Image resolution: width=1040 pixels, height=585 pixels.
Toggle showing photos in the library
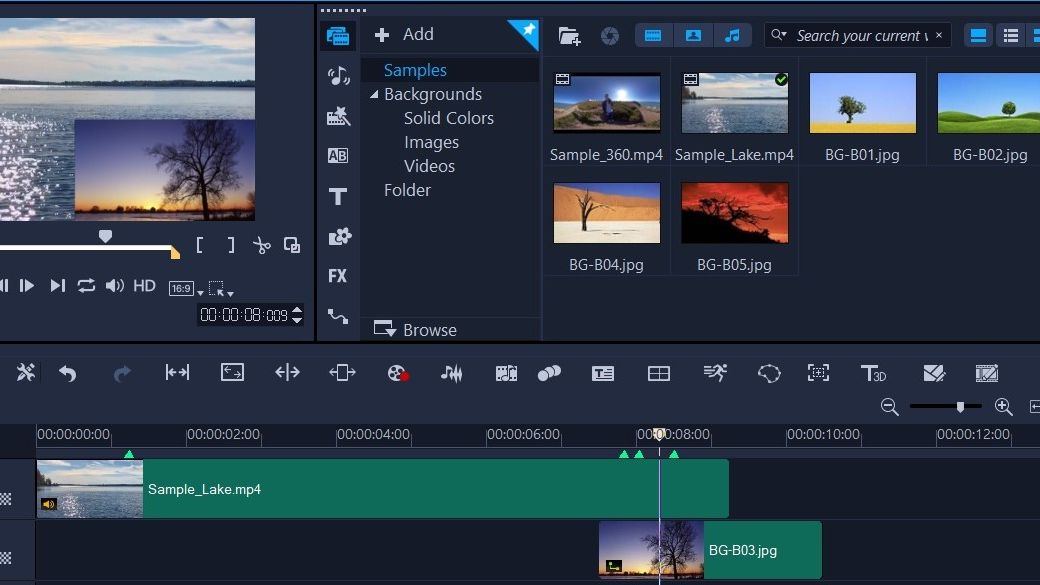pyautogui.click(x=693, y=36)
